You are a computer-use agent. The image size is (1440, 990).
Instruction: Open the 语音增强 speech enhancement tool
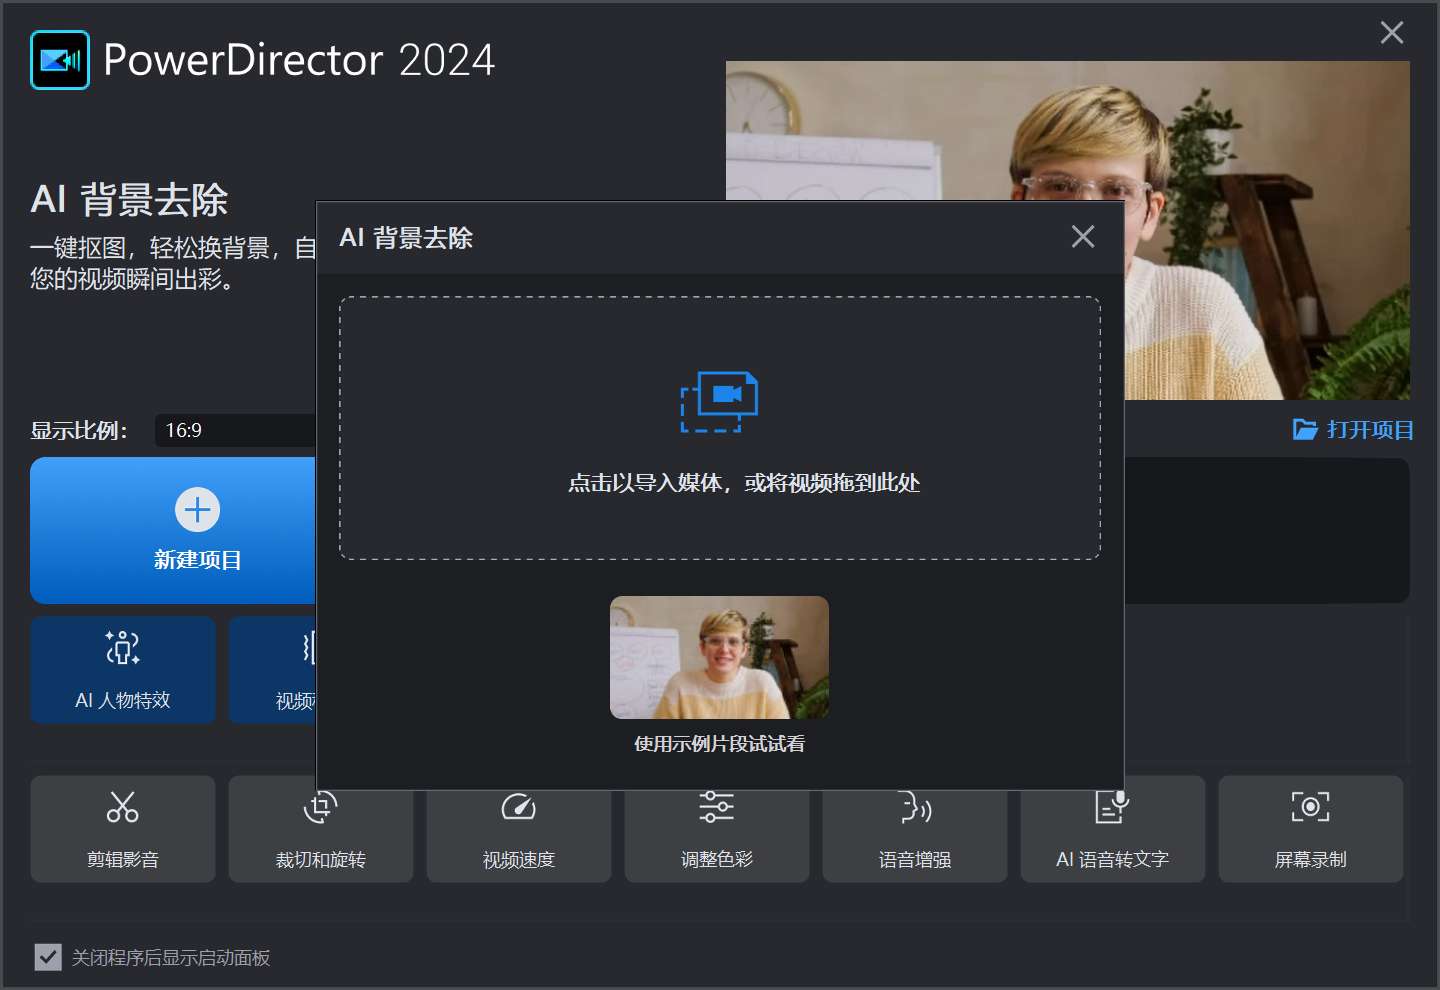pyautogui.click(x=914, y=829)
